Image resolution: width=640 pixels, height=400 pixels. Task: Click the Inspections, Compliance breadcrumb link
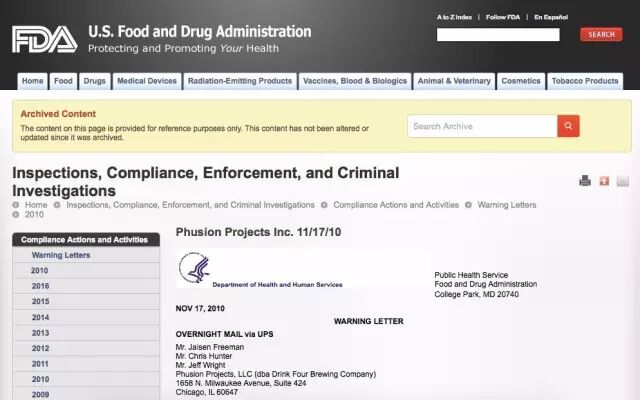coord(191,205)
